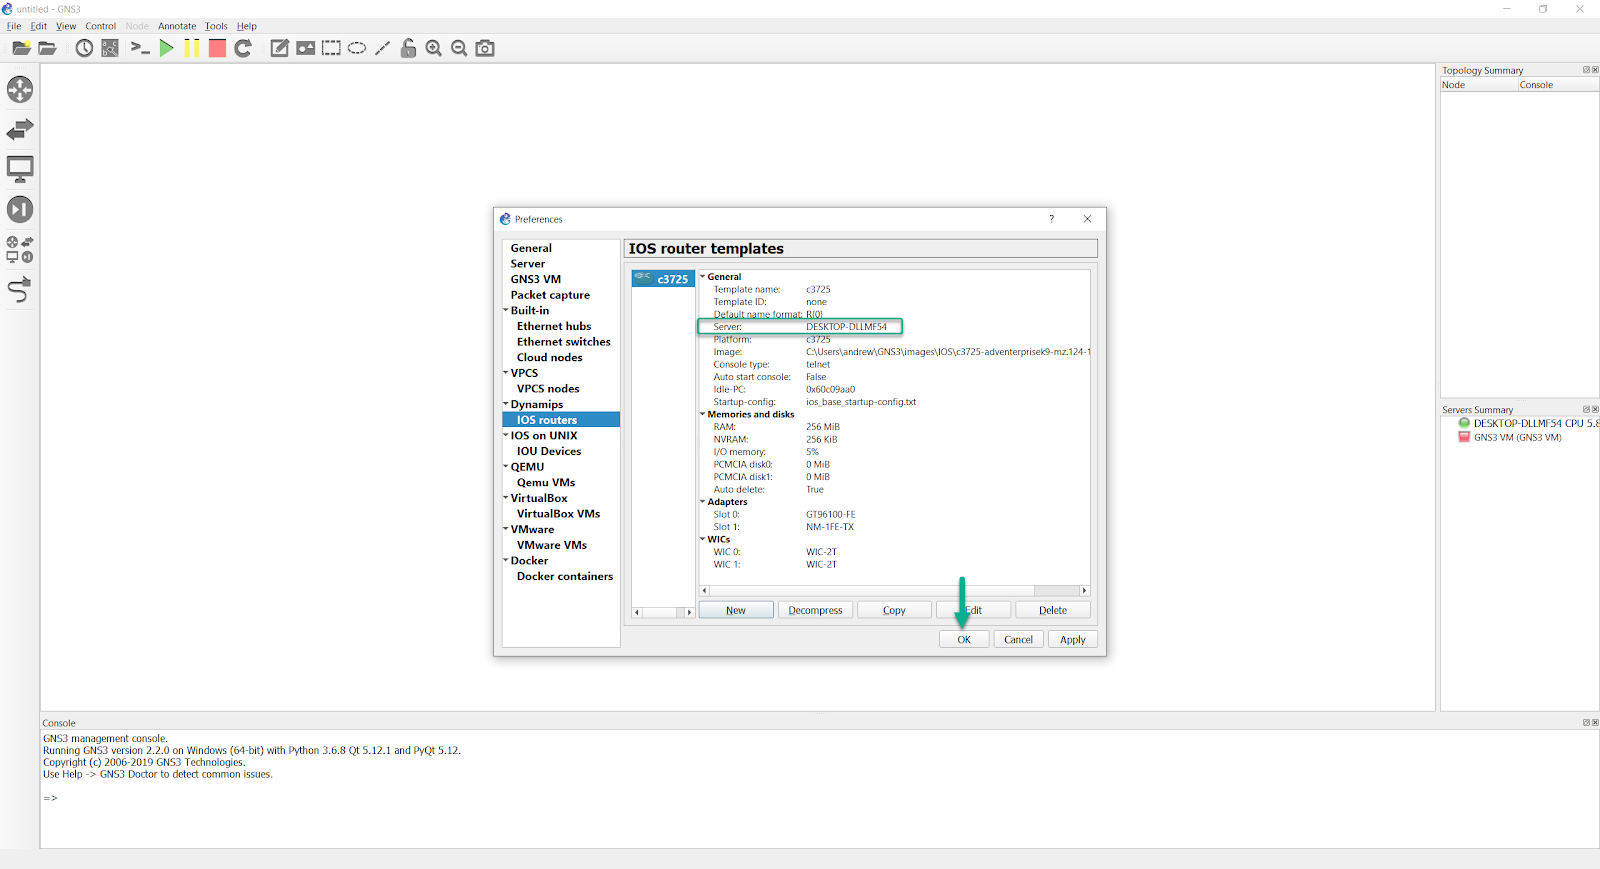This screenshot has height=869, width=1600.
Task: Click the zoom in magnifier icon
Action: 434,48
